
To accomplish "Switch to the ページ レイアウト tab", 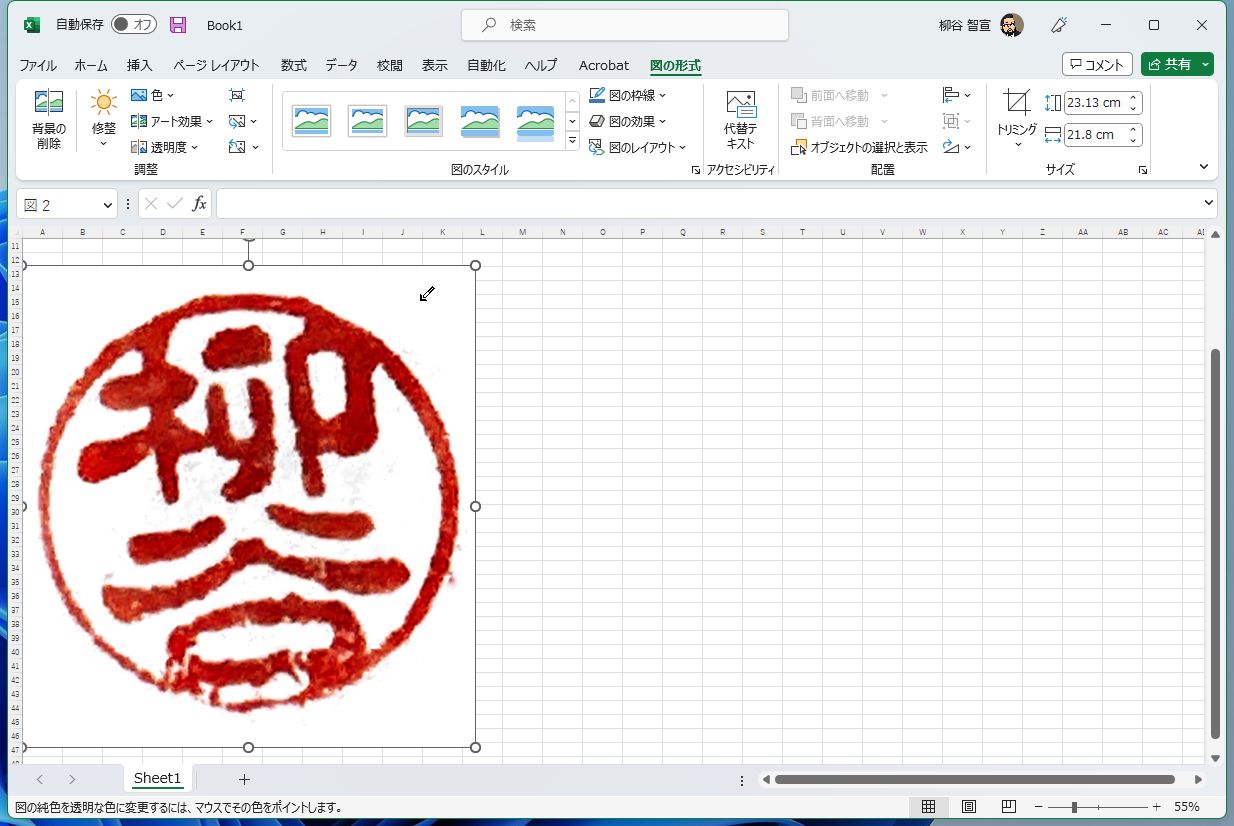I will tap(216, 65).
